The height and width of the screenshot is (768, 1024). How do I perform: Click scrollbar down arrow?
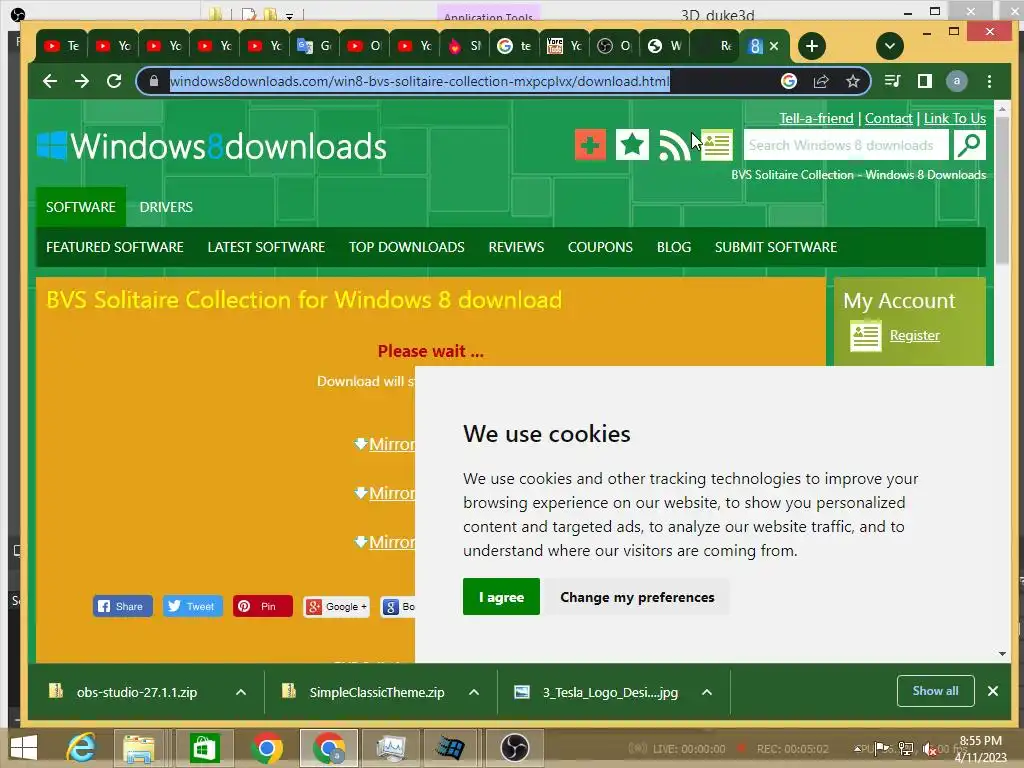[1002, 654]
